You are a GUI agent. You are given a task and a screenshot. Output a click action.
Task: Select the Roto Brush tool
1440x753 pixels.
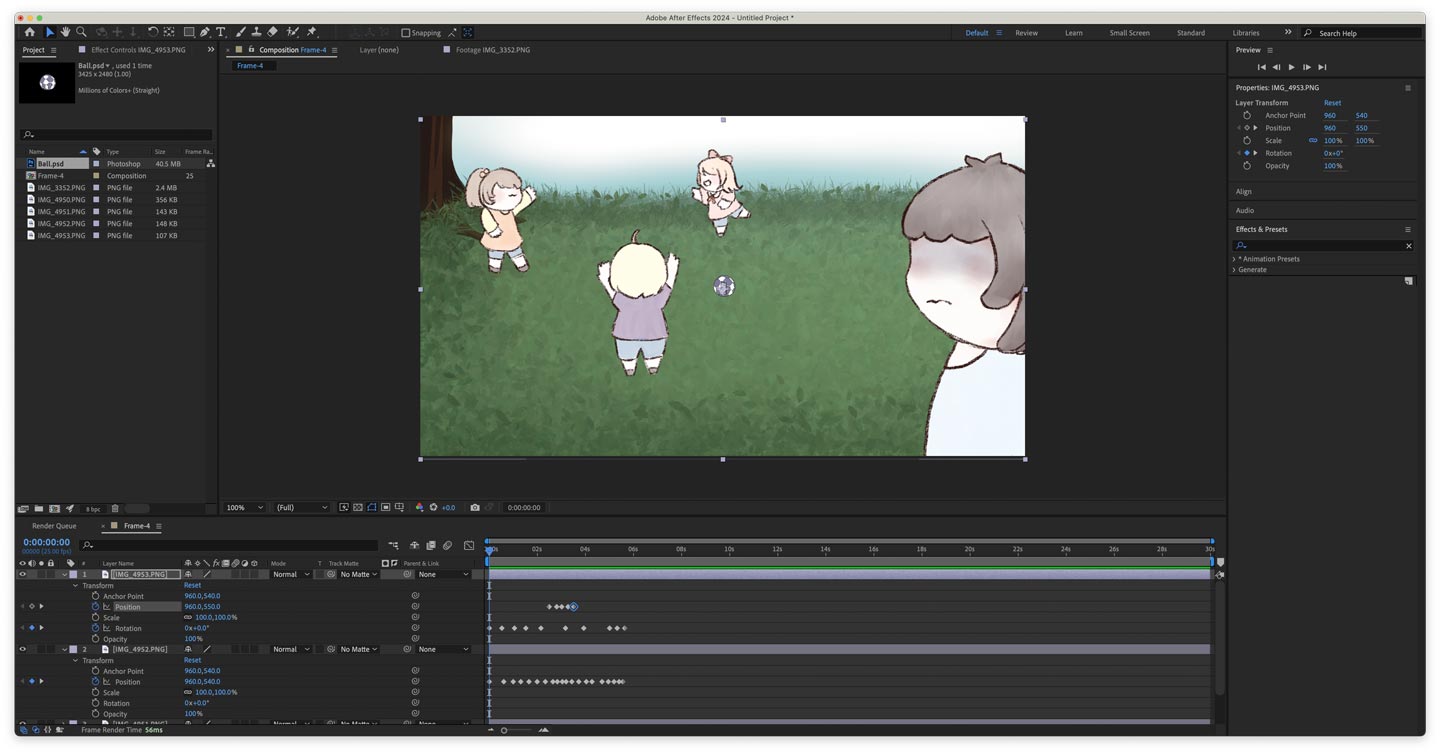292,32
